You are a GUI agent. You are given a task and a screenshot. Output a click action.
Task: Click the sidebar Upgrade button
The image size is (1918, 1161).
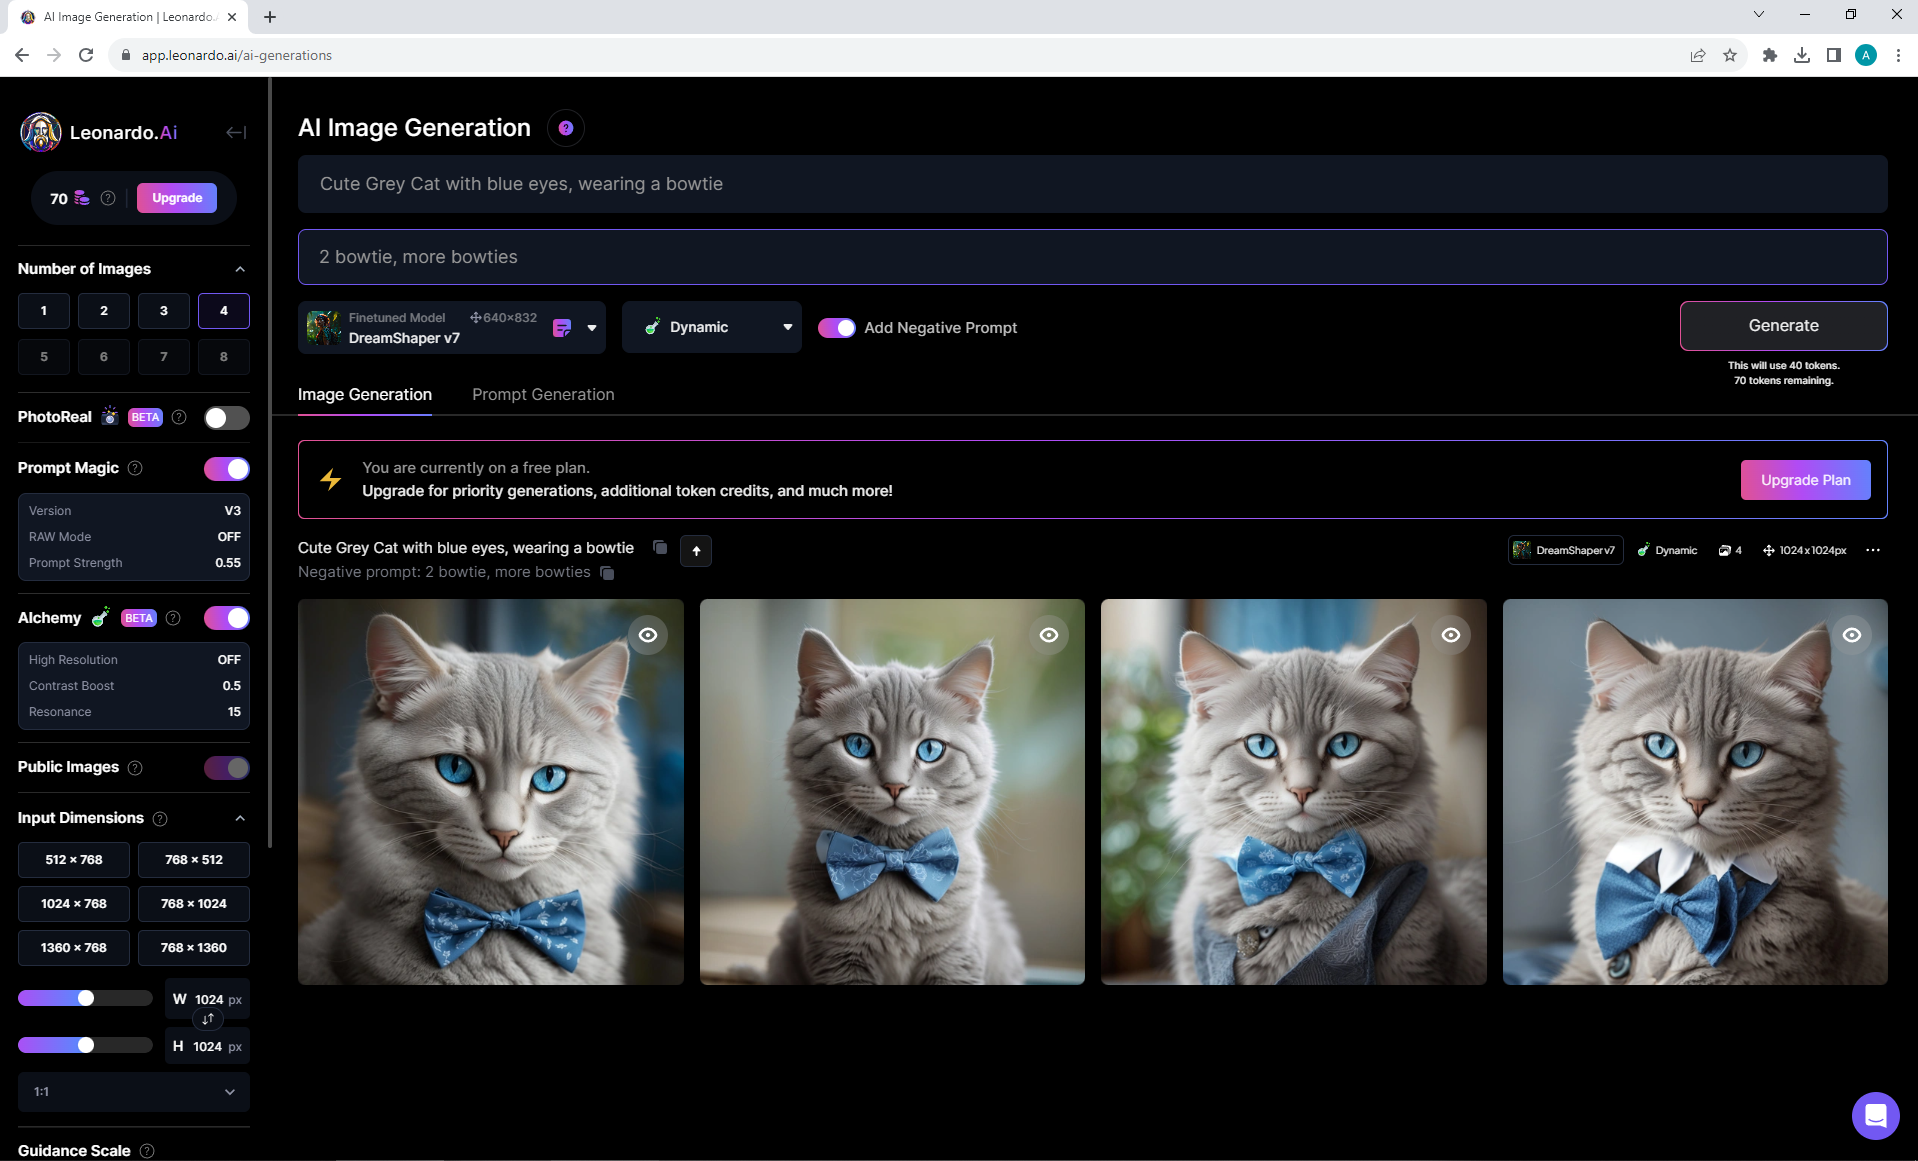[x=177, y=198]
